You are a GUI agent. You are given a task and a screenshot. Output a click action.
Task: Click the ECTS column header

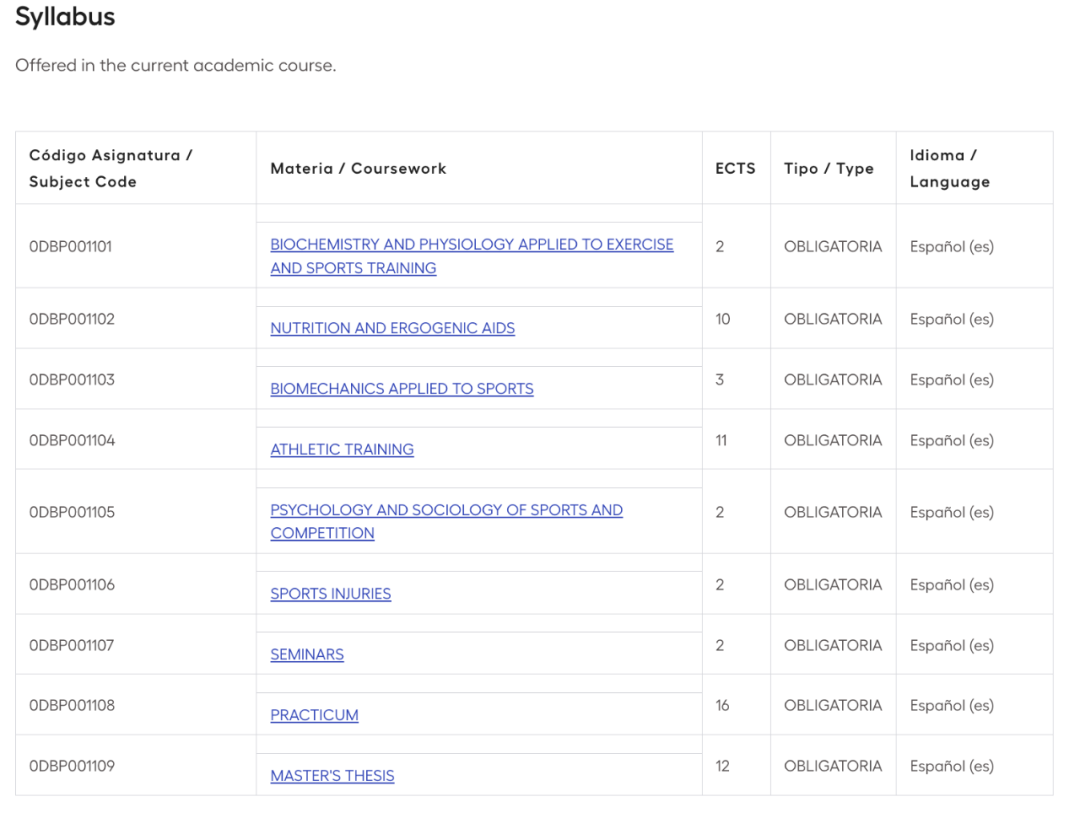[x=735, y=168]
